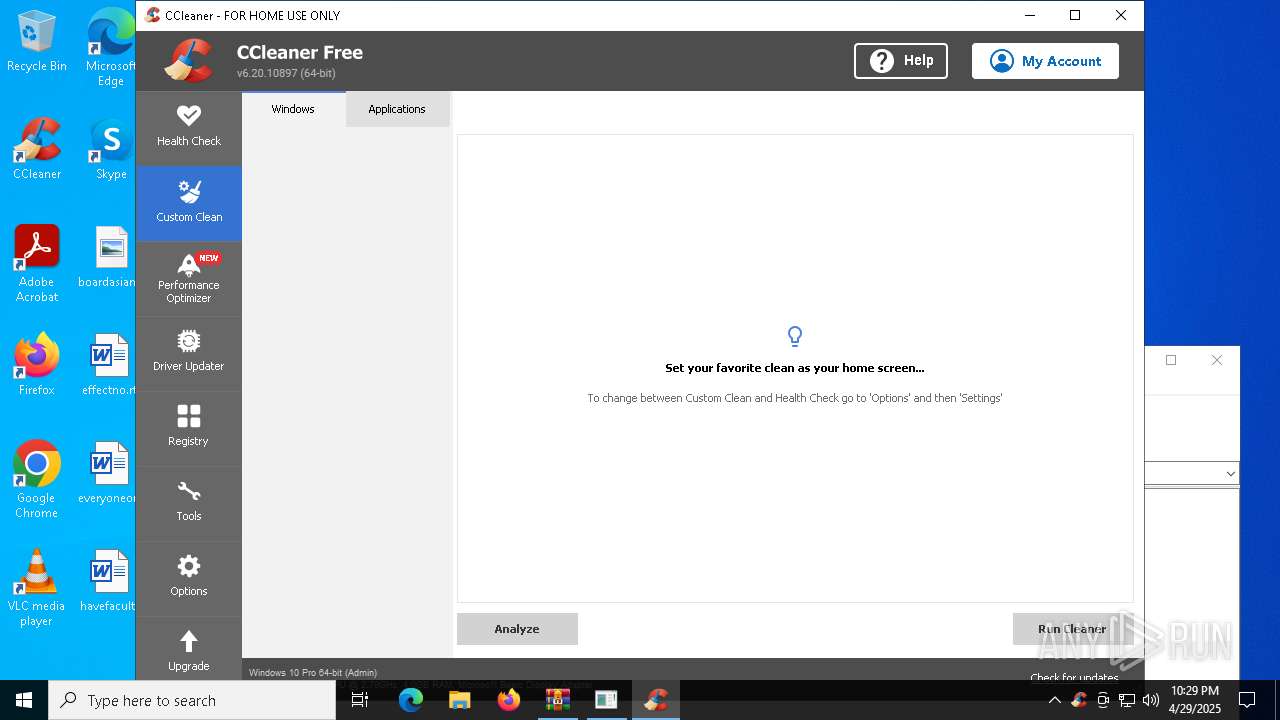The width and height of the screenshot is (1280, 720).
Task: Select Custom Clean in sidebar
Action: click(x=189, y=203)
